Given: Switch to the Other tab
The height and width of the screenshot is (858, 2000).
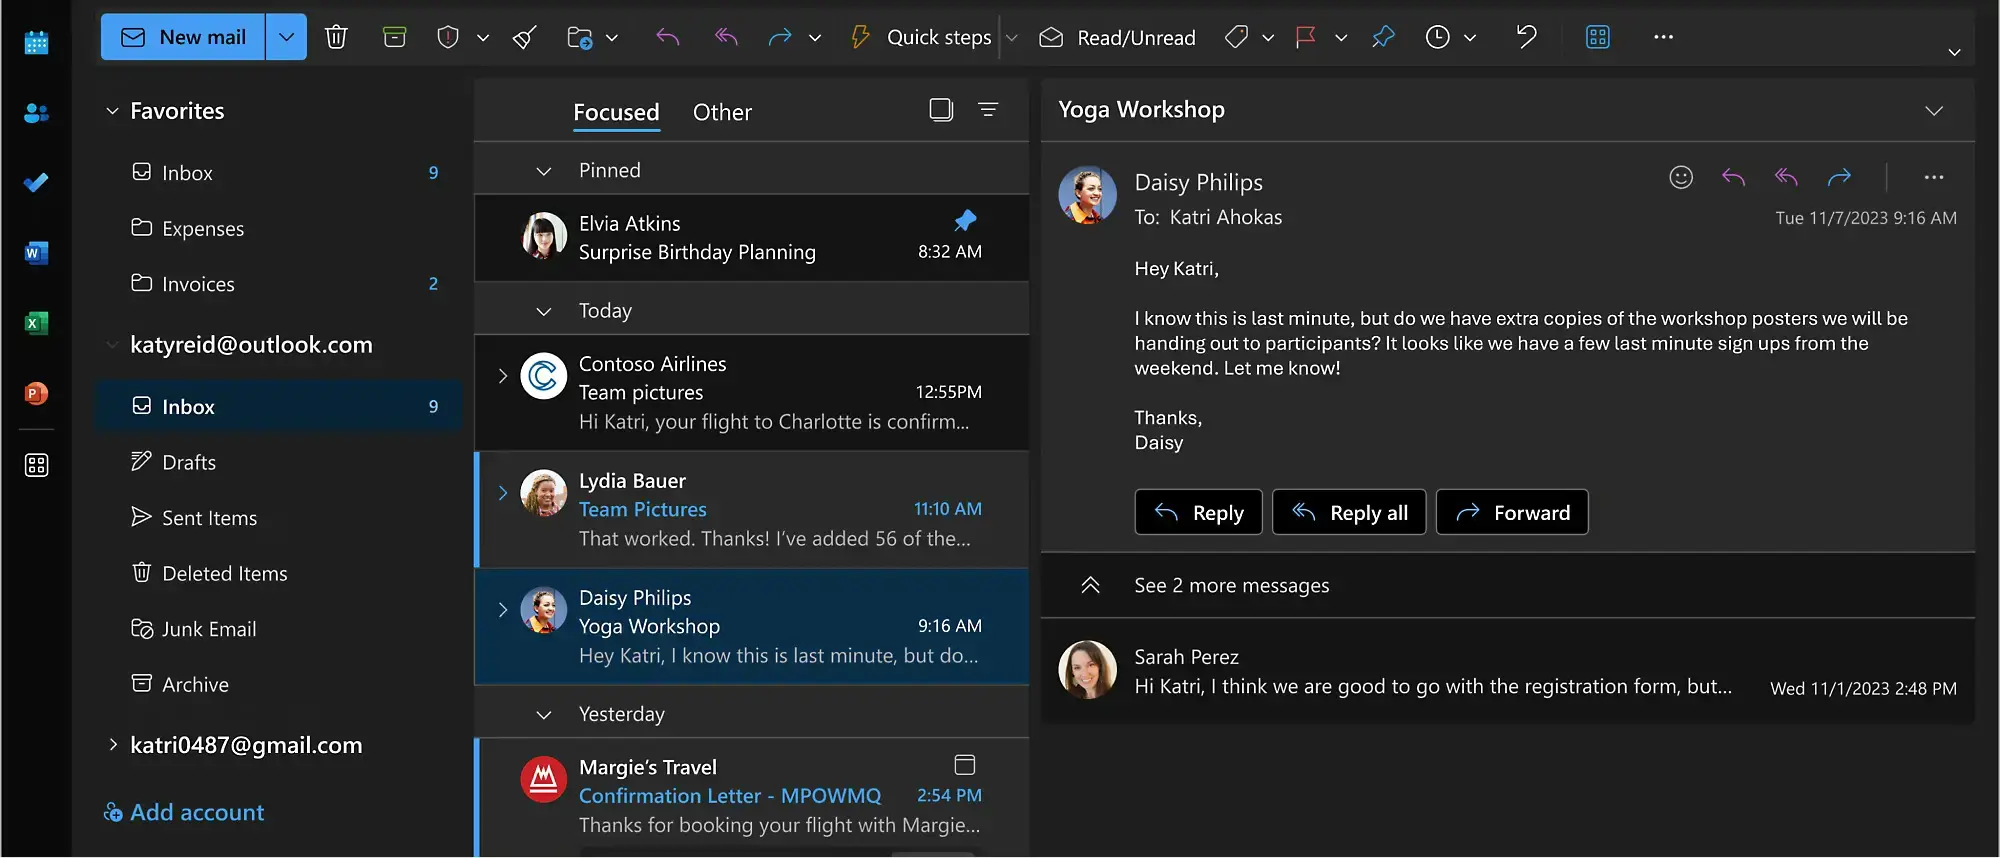Looking at the screenshot, I should click(722, 112).
